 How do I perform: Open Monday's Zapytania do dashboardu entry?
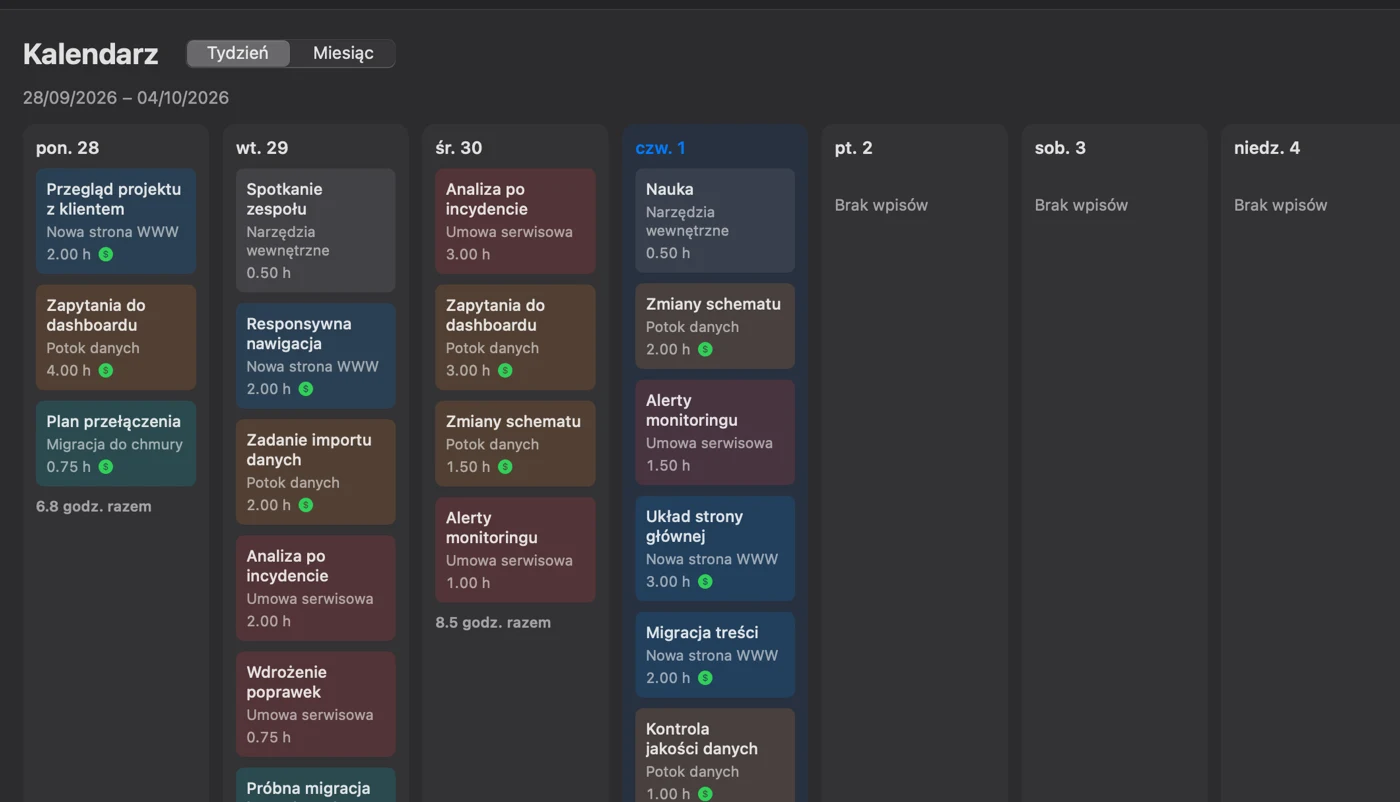(116, 337)
